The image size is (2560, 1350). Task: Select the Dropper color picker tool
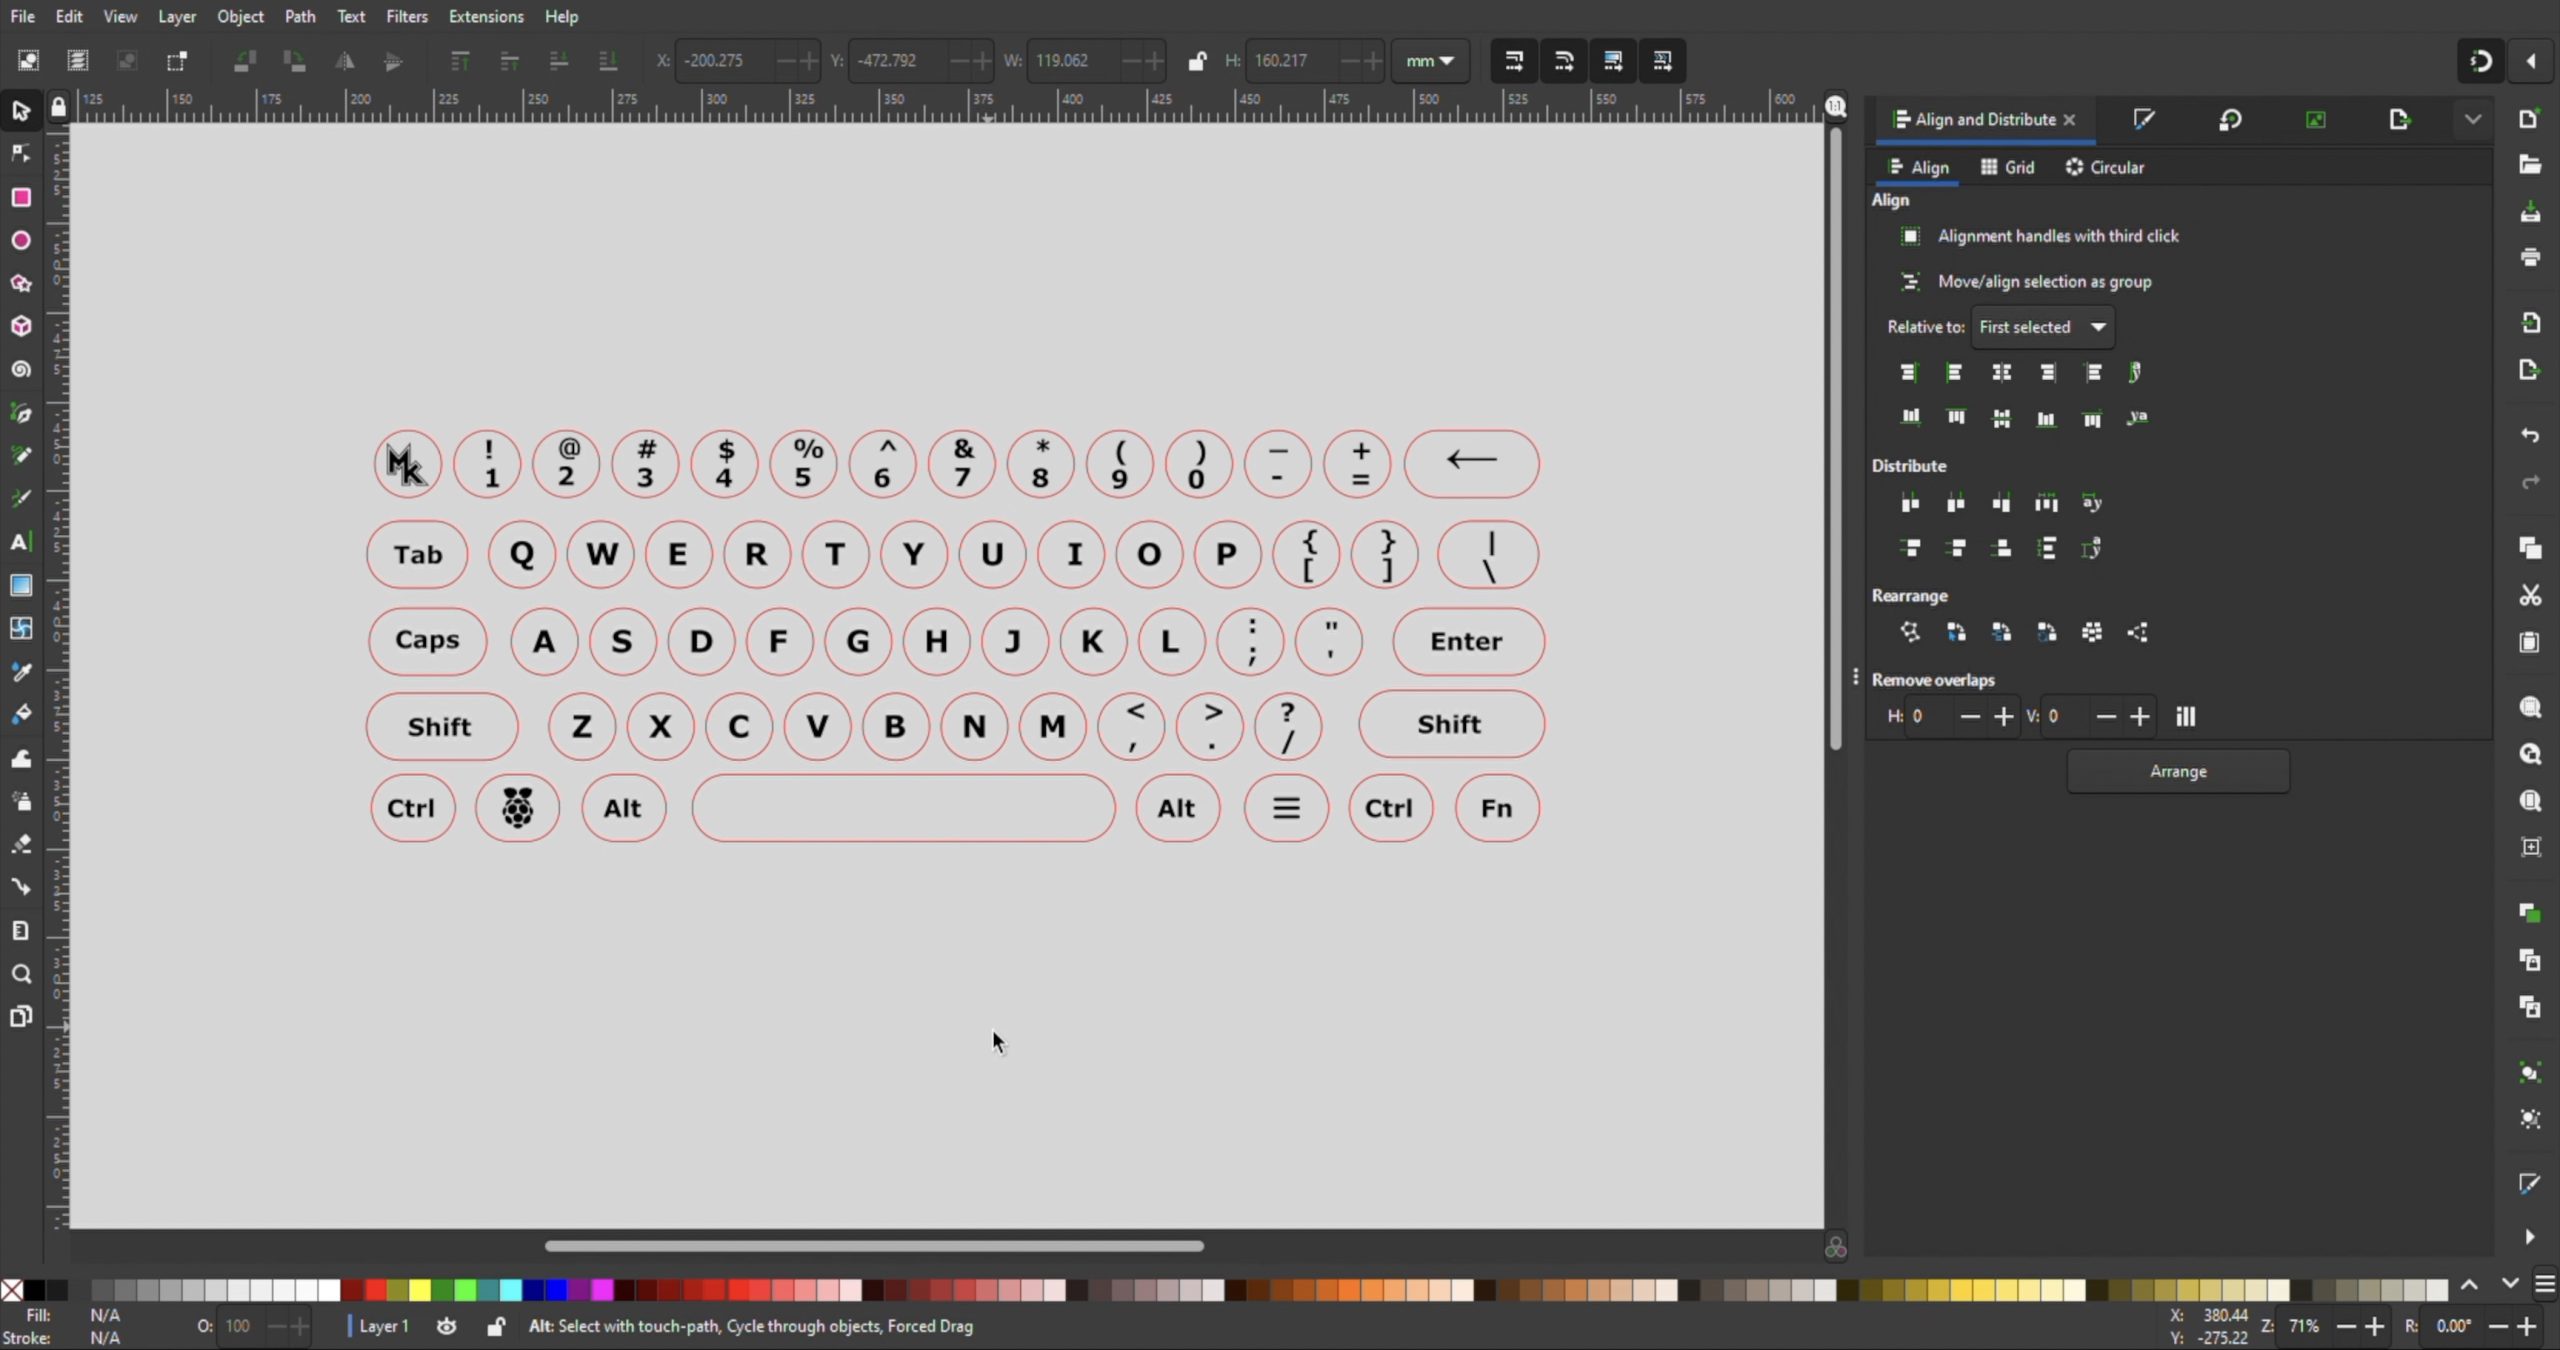pos(22,672)
